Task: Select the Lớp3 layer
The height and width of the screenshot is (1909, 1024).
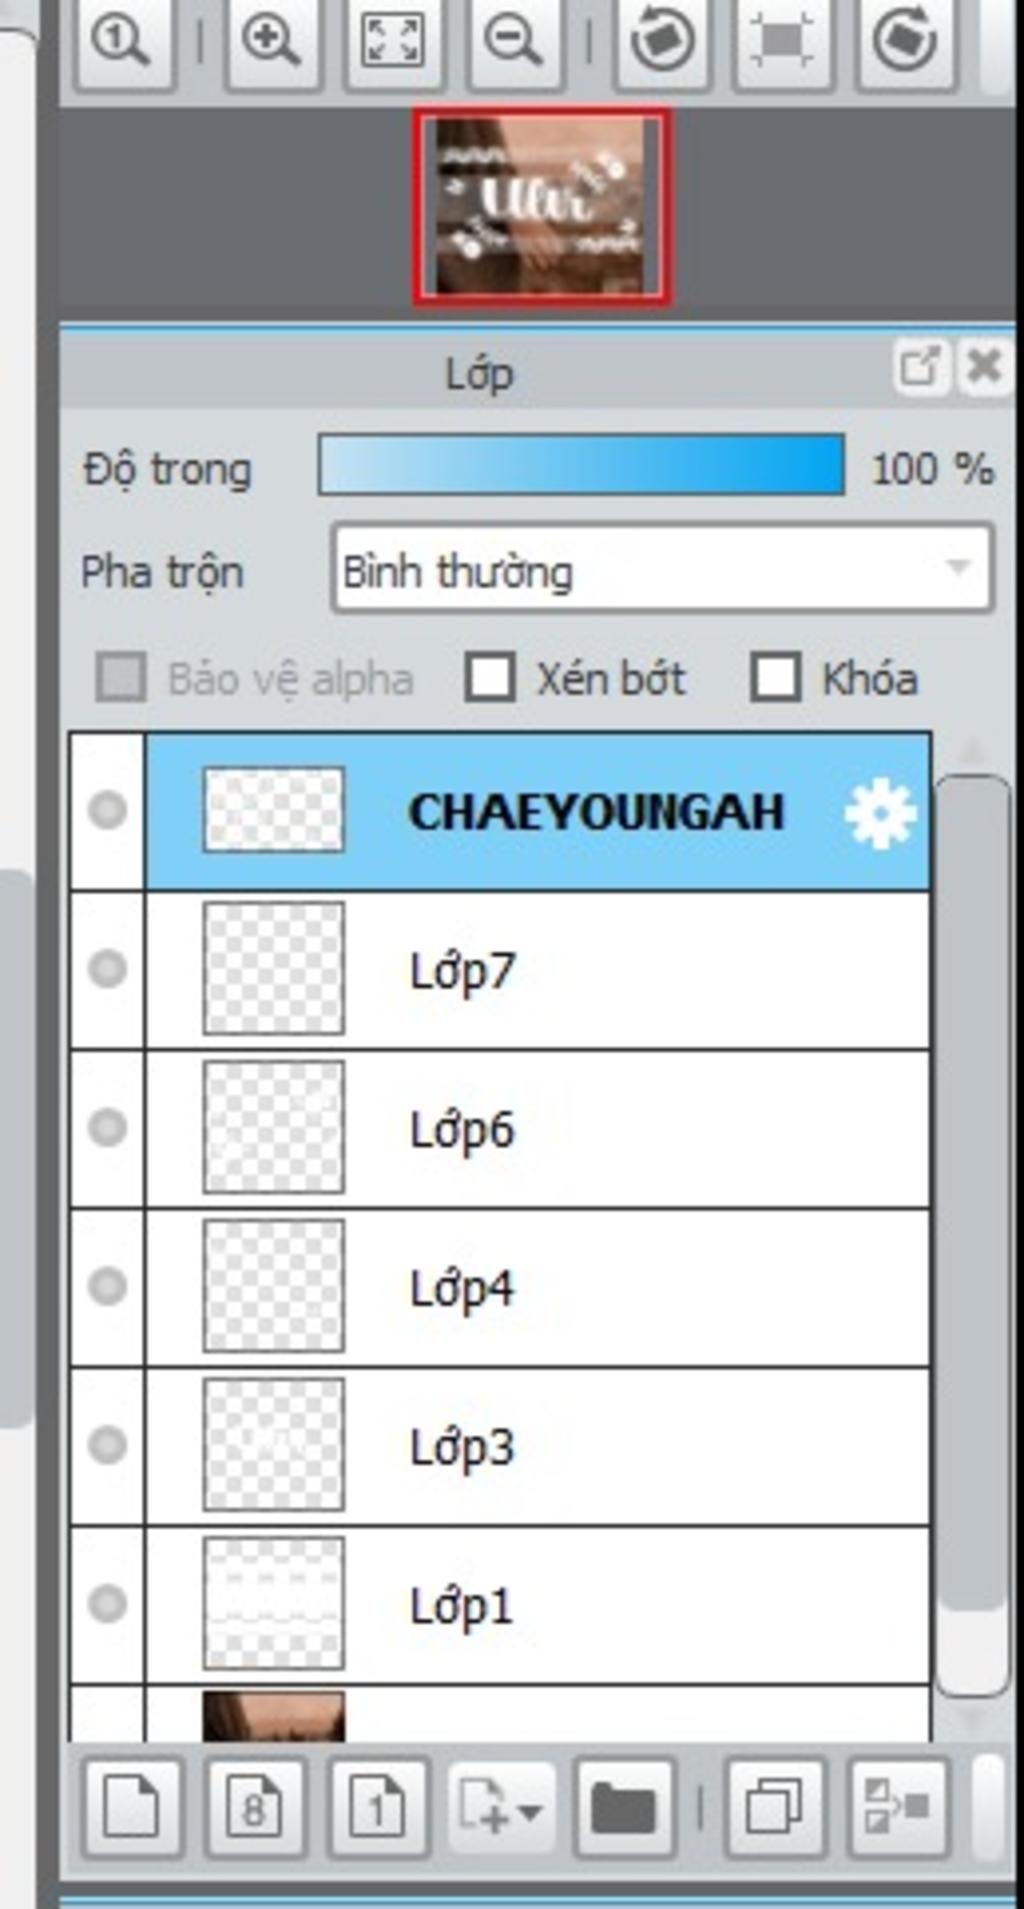Action: [538, 1446]
